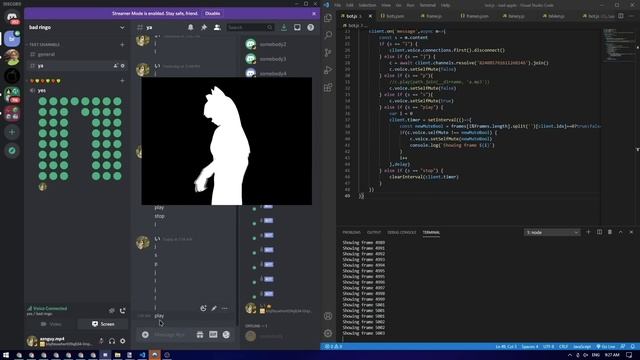Open VS Code Search view

pos(328,35)
